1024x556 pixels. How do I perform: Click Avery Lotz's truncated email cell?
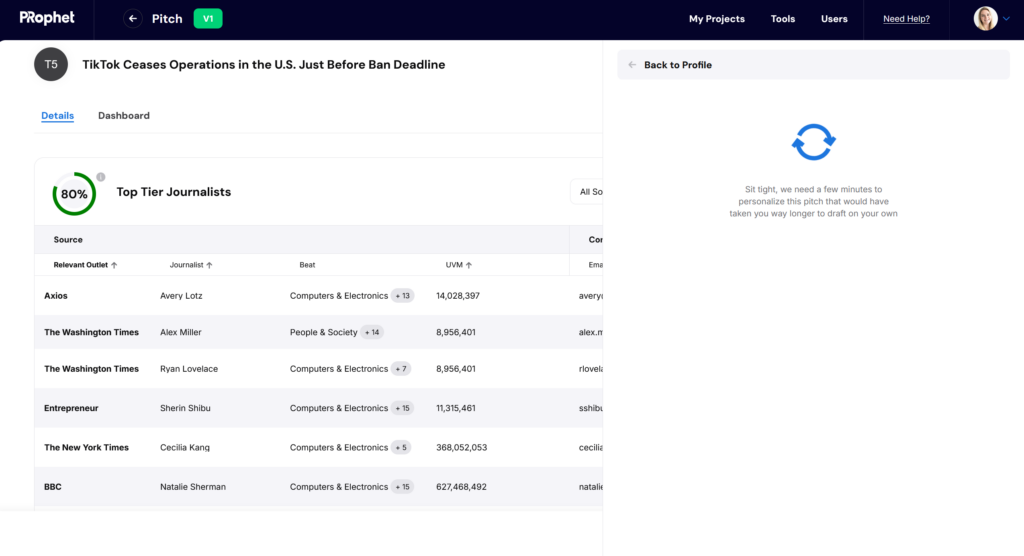click(x=590, y=295)
